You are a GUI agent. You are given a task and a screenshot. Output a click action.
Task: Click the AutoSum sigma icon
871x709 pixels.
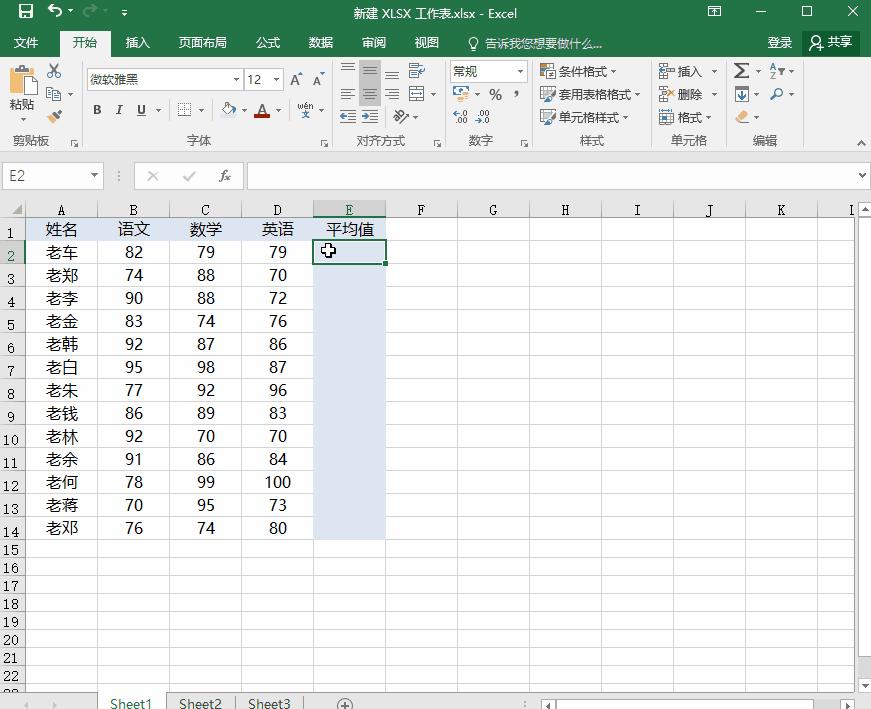click(742, 71)
